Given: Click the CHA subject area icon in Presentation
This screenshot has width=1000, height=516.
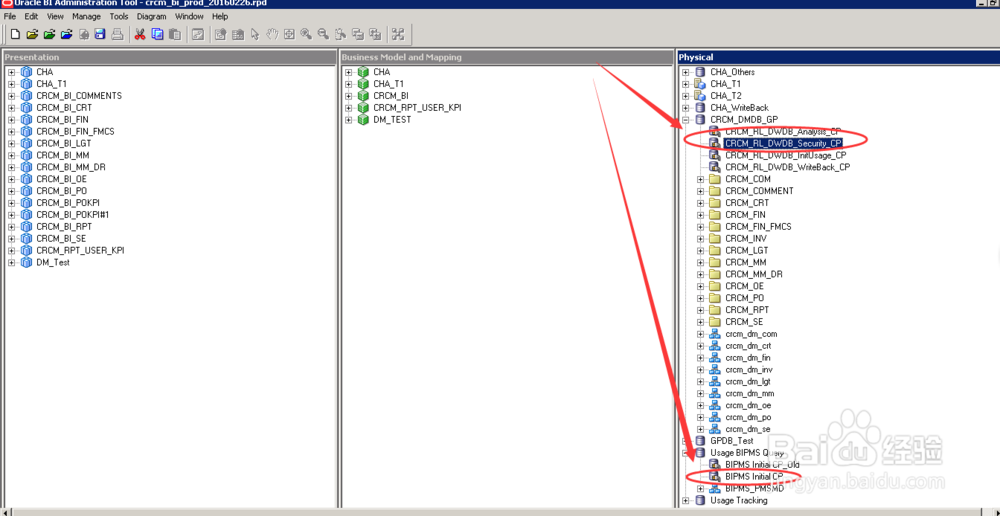Looking at the screenshot, I should coord(26,72).
